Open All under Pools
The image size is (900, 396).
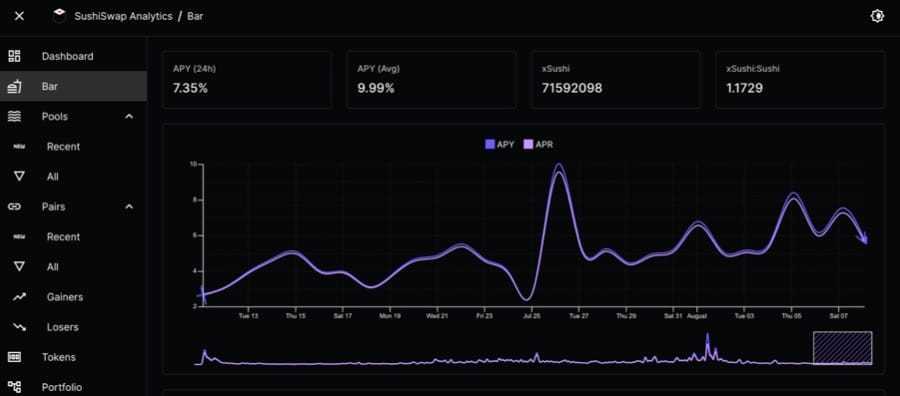tap(53, 177)
